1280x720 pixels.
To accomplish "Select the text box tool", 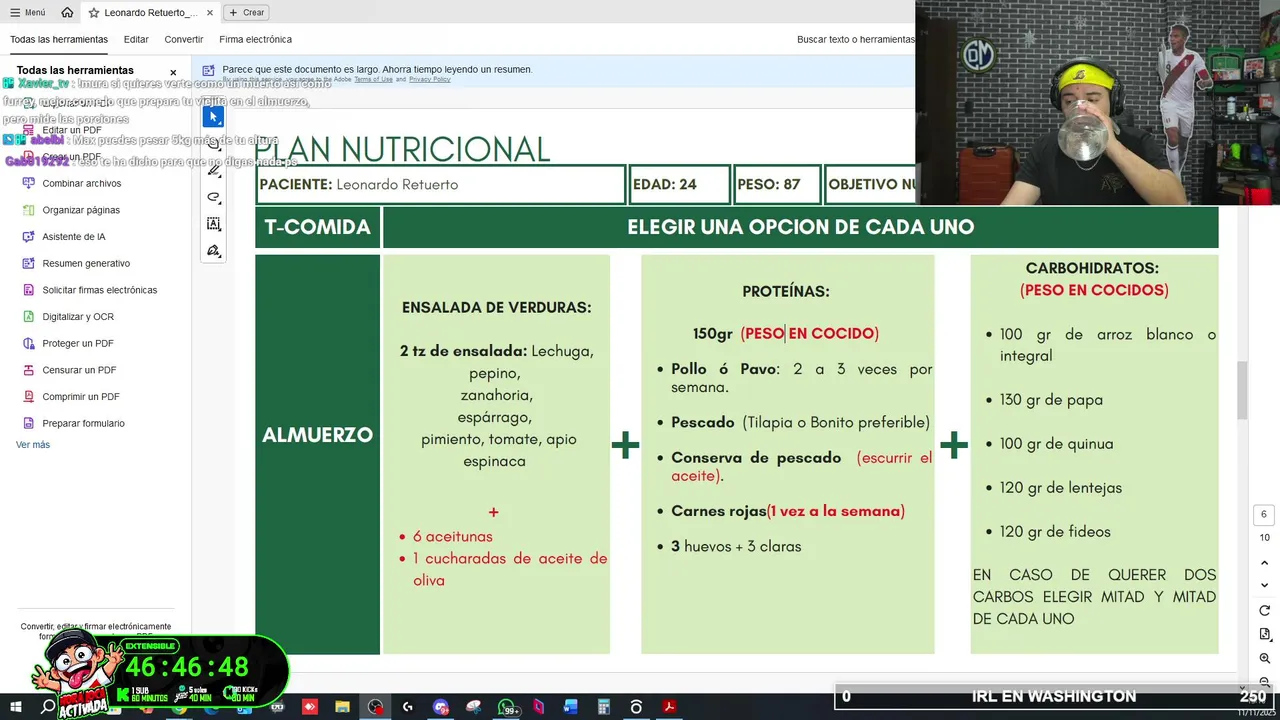I will 214,224.
